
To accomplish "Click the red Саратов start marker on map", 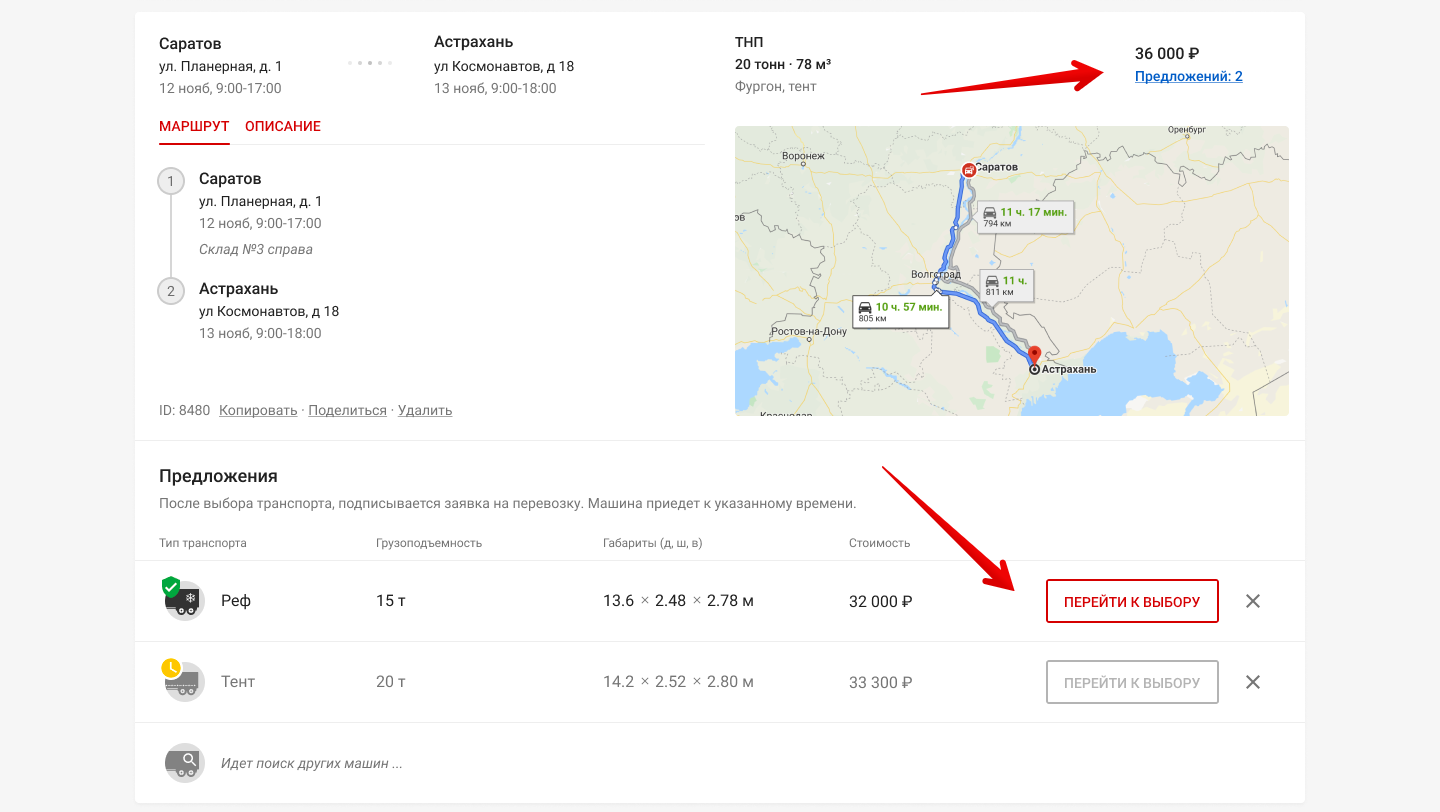I will point(968,170).
